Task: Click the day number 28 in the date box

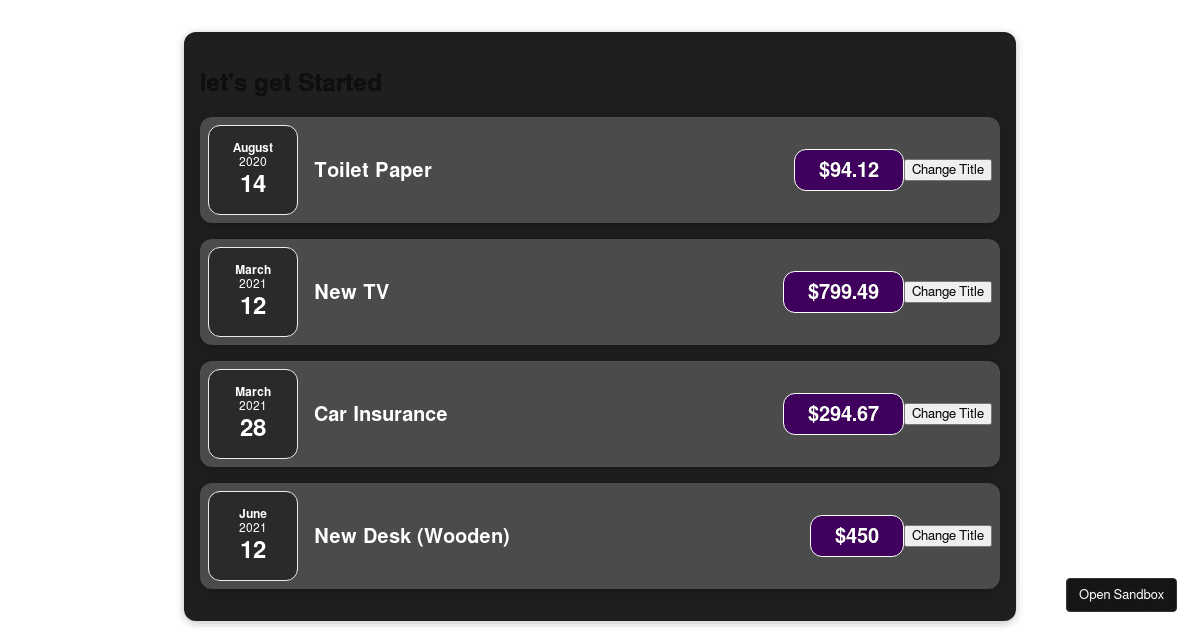Action: coord(253,428)
